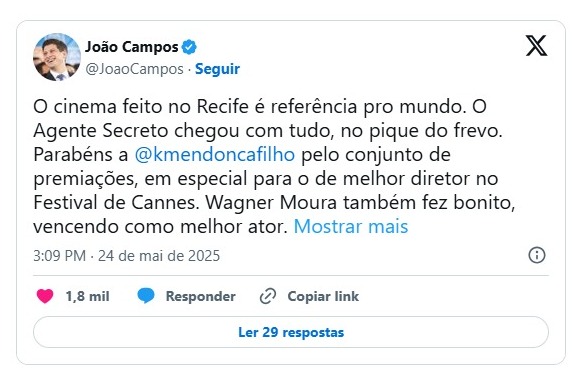Click the chain link copy icon

click(x=268, y=296)
